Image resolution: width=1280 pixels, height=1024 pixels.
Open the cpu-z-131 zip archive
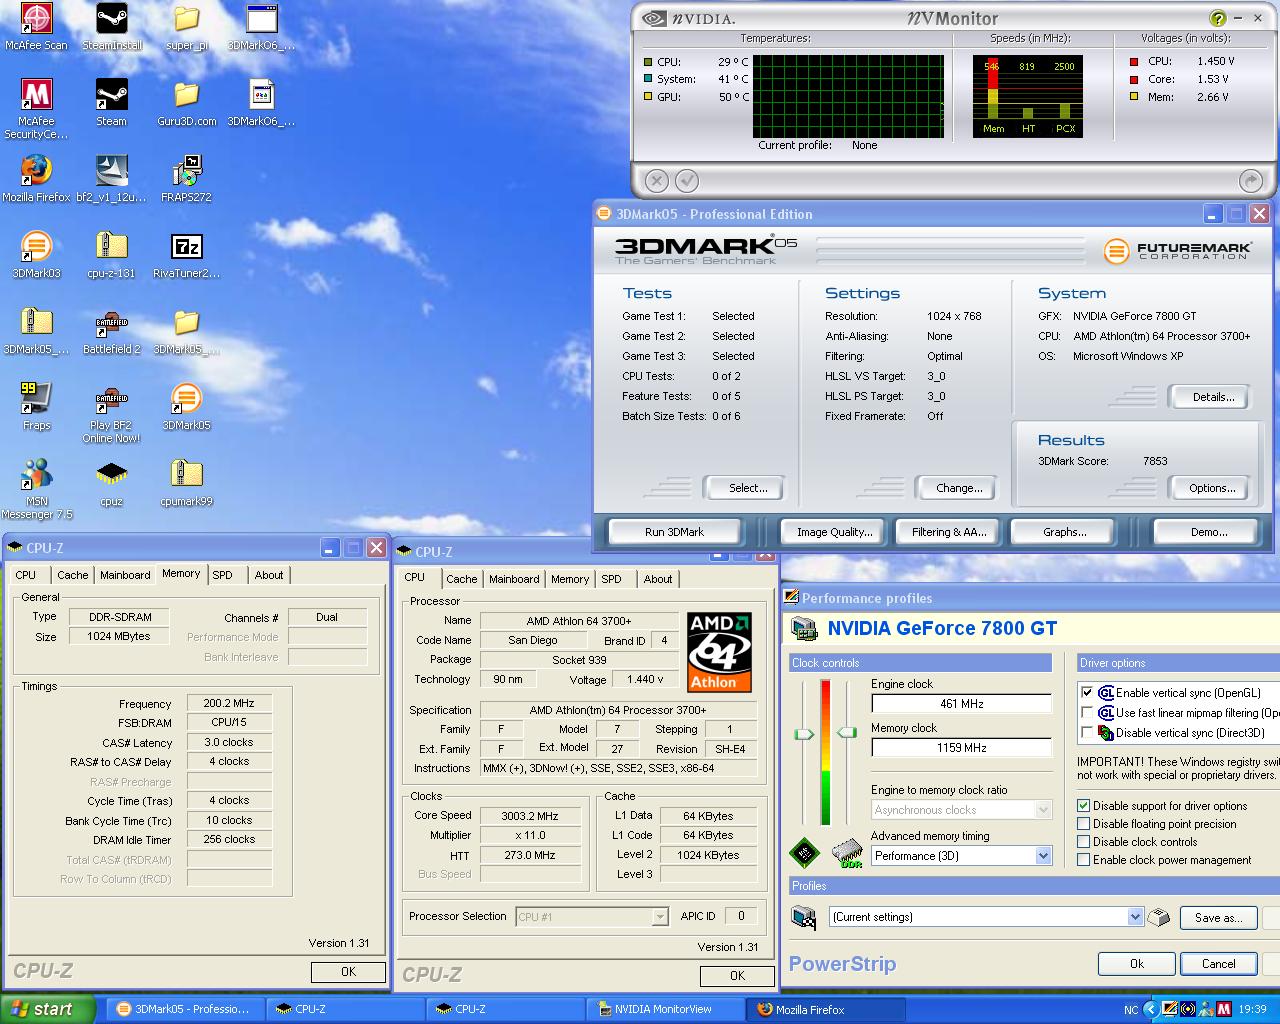pos(111,255)
